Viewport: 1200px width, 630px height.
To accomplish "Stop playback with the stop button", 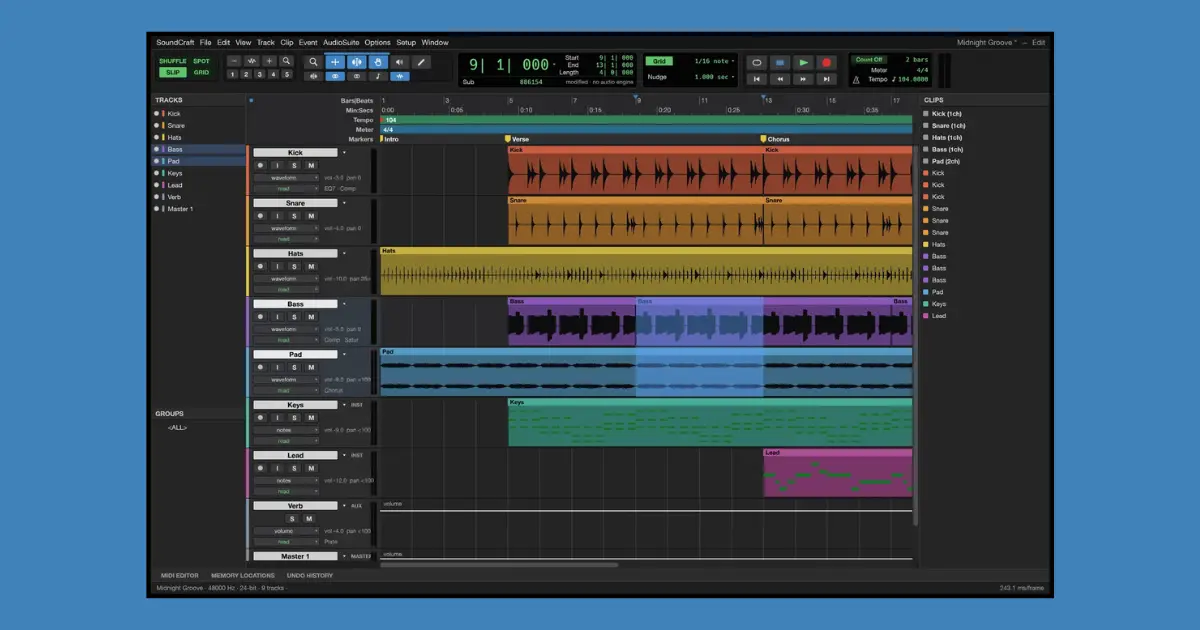I will (x=780, y=62).
